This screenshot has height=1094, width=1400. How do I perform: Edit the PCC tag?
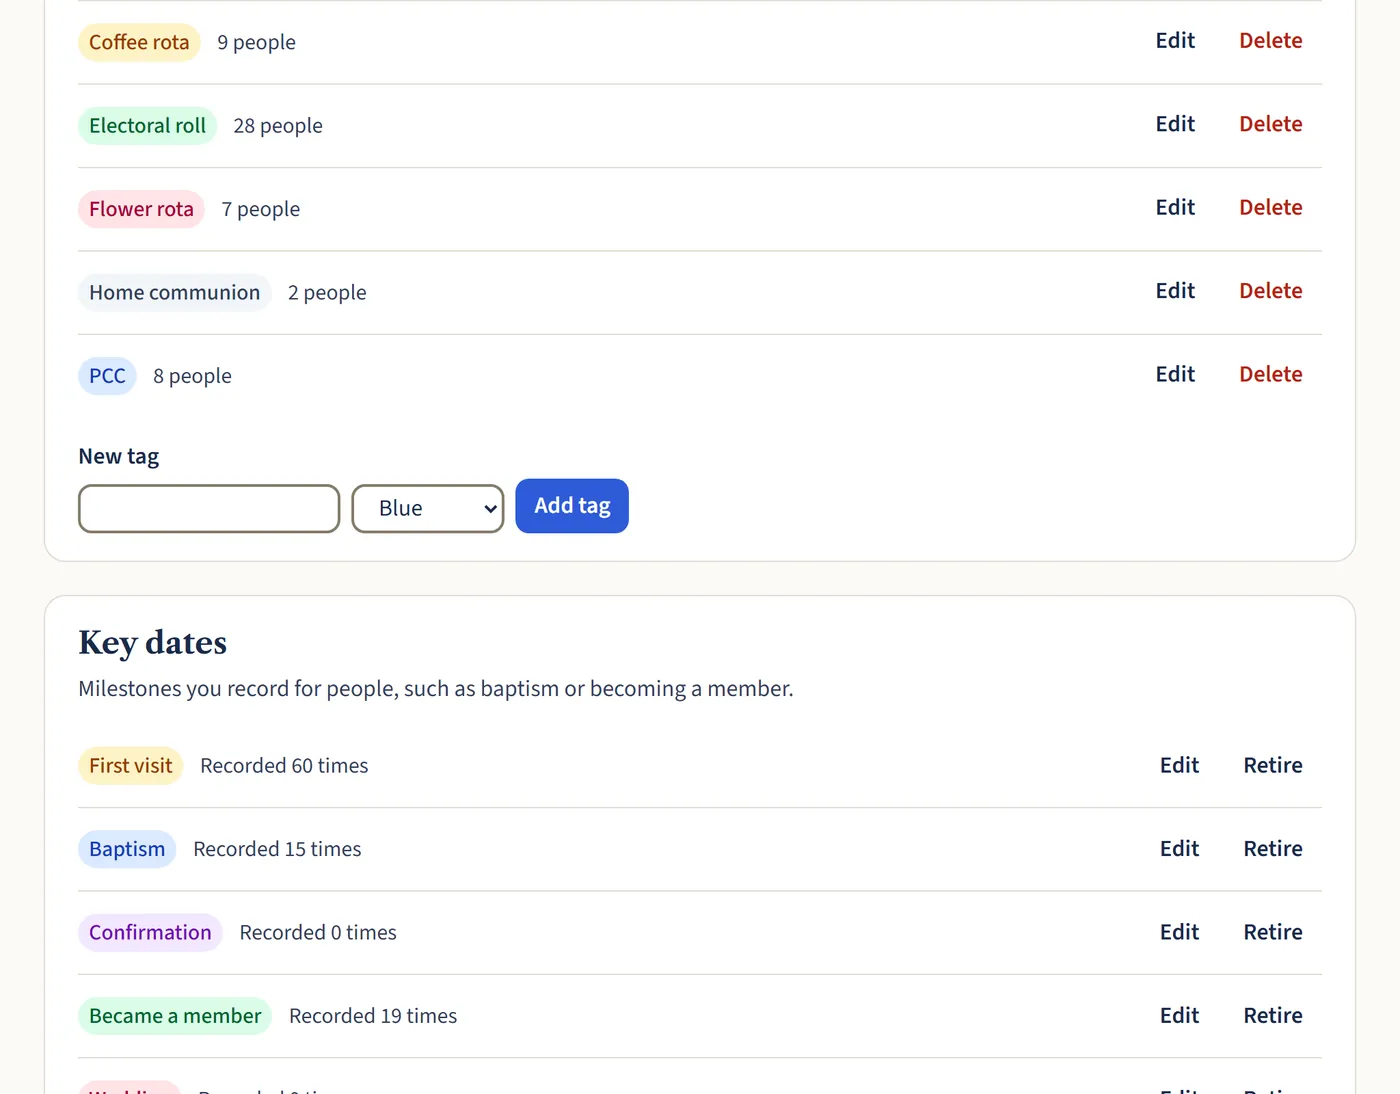pos(1175,374)
